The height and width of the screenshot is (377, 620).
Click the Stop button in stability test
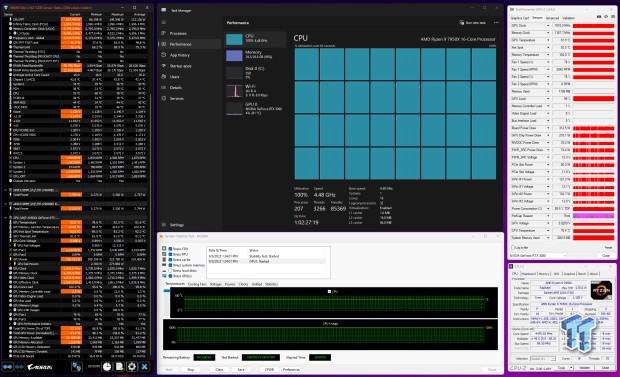click(x=191, y=369)
